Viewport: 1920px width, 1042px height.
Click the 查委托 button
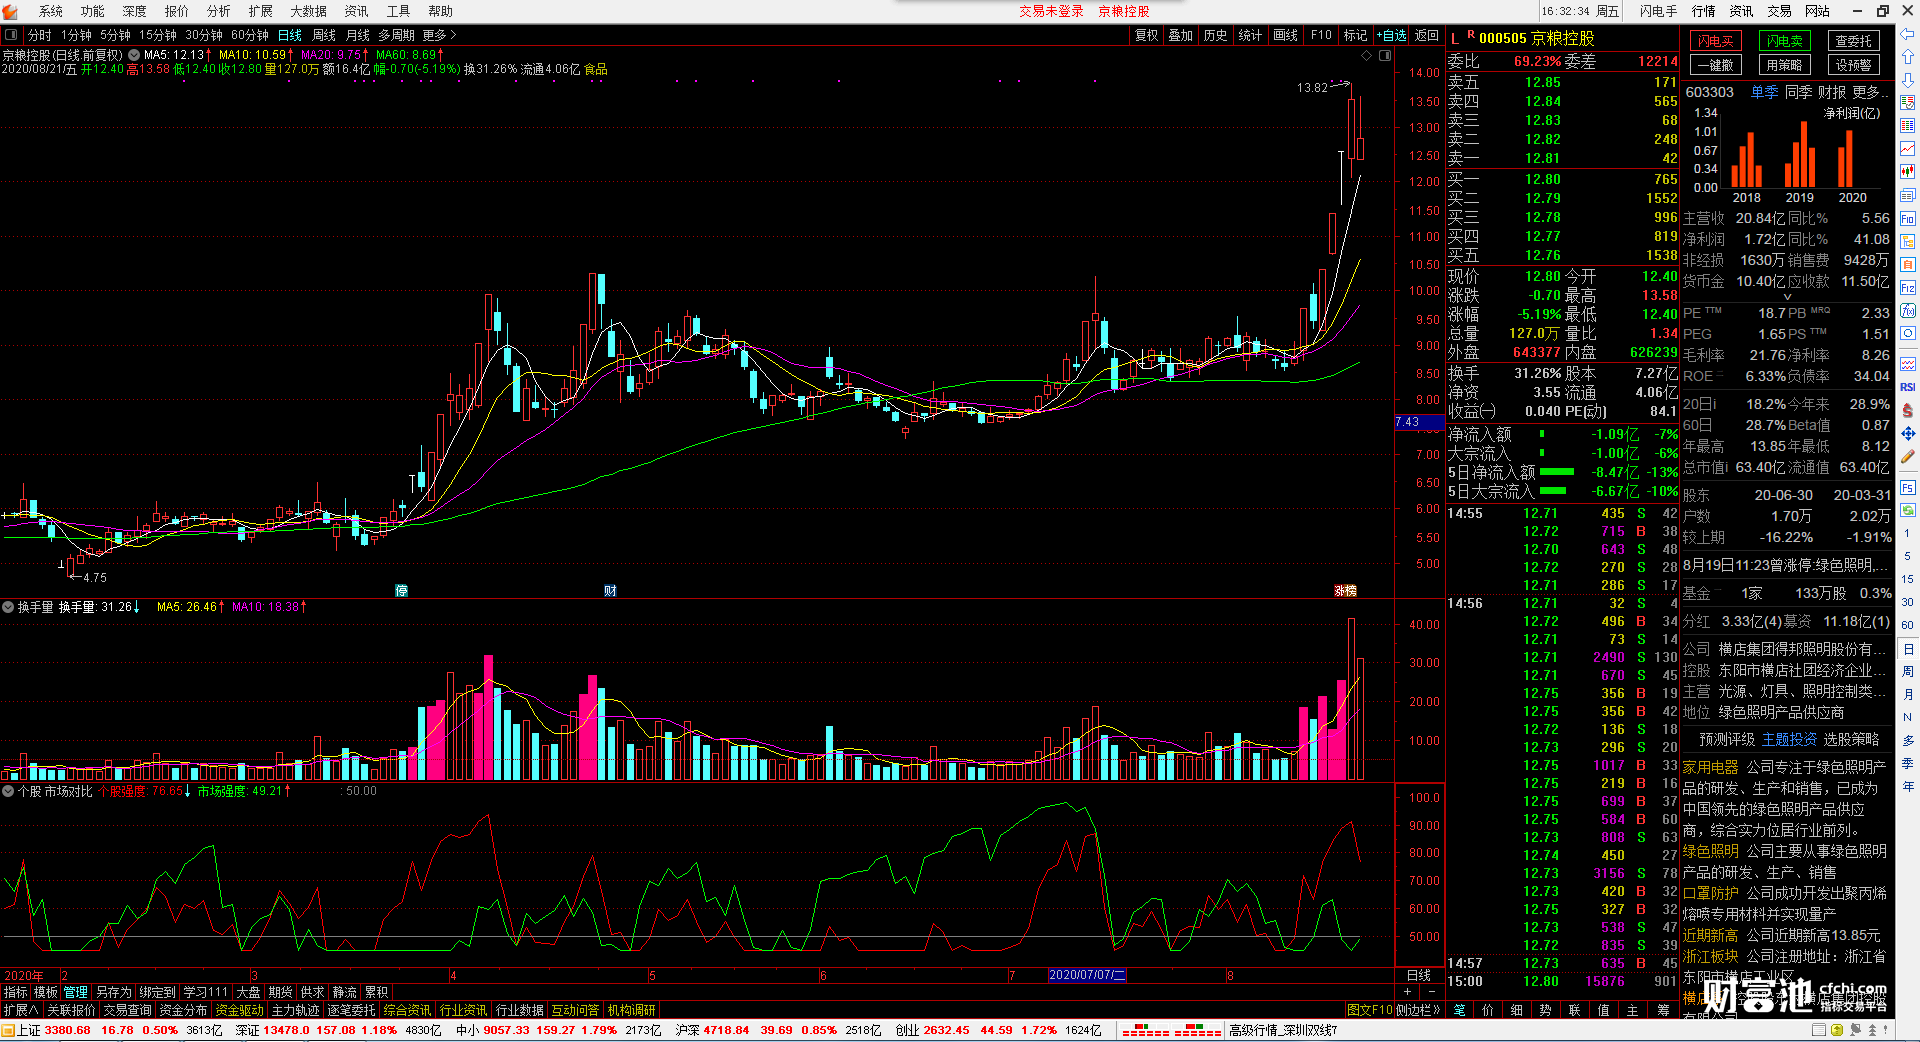(x=1853, y=41)
